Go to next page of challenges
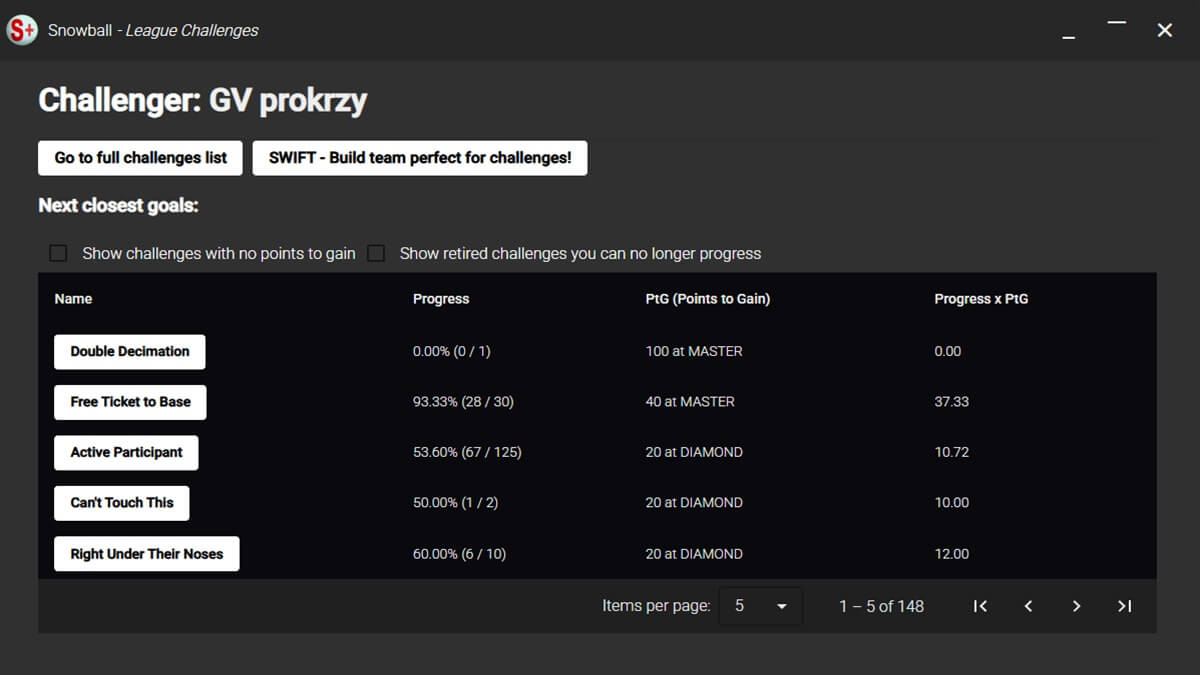 (1076, 606)
